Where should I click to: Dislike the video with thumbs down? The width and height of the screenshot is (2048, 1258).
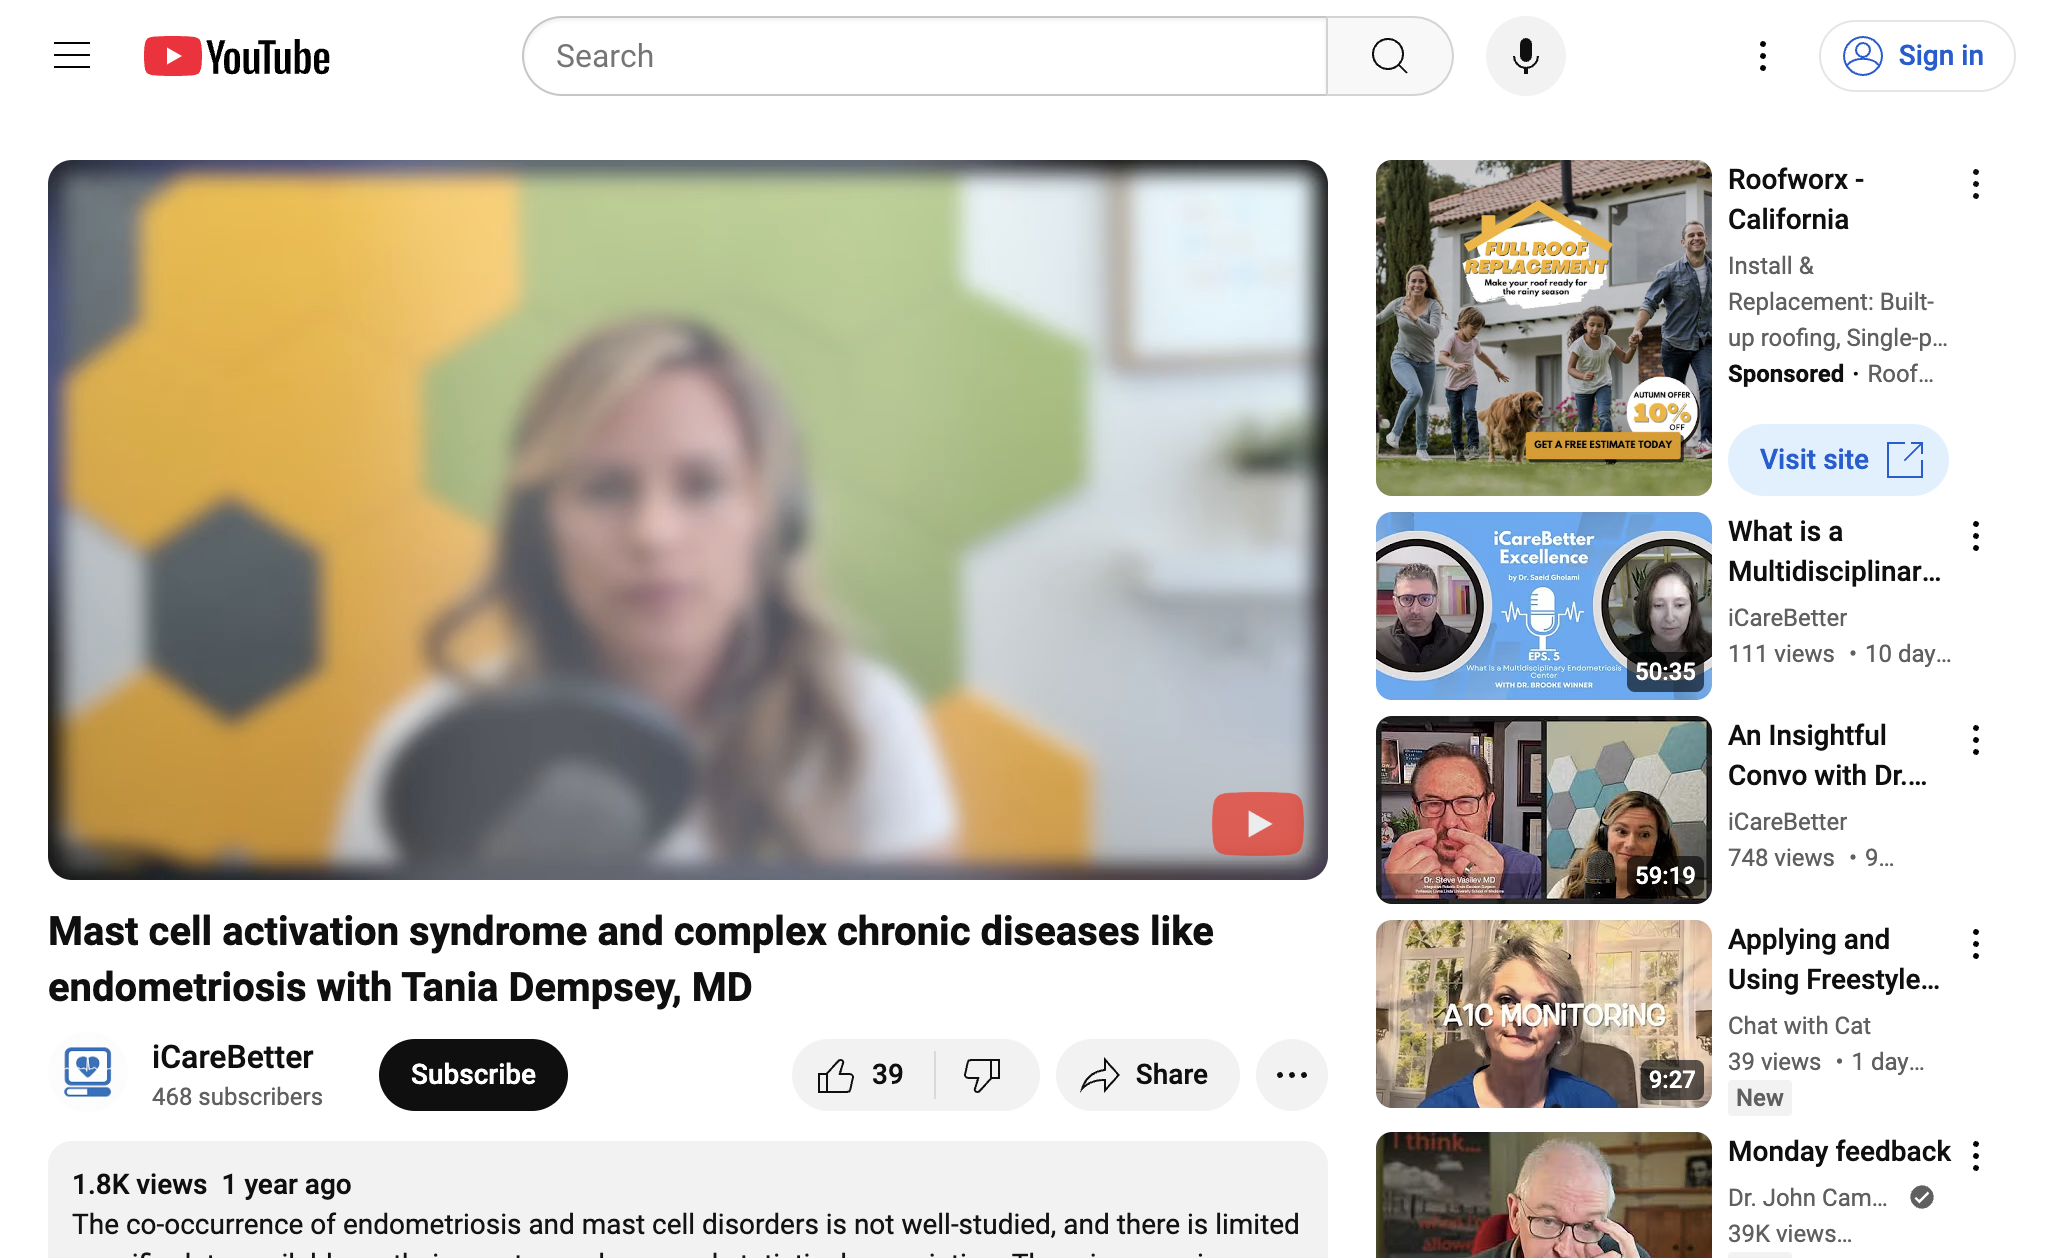point(985,1075)
